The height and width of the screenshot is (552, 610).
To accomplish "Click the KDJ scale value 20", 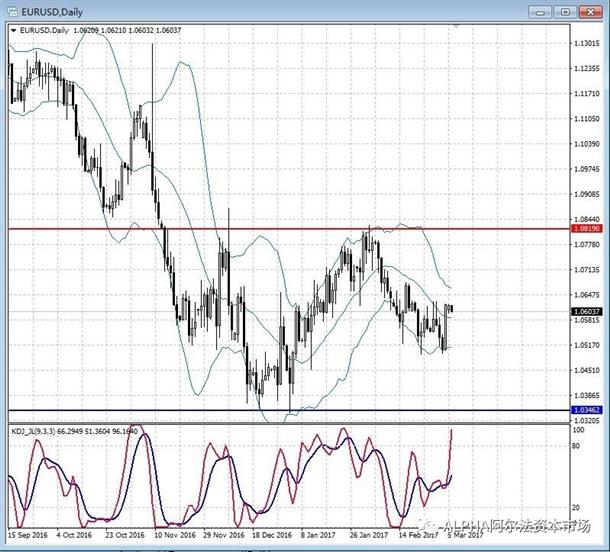I will pyautogui.click(x=576, y=508).
